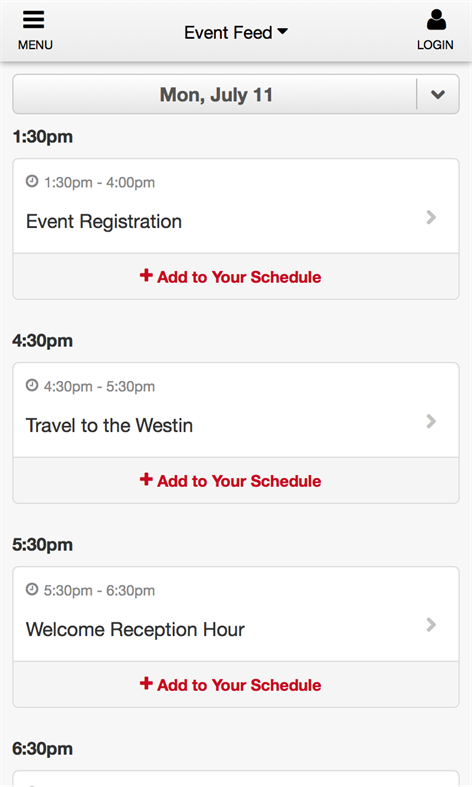Open Travel to the Westin details chevron

(431, 422)
